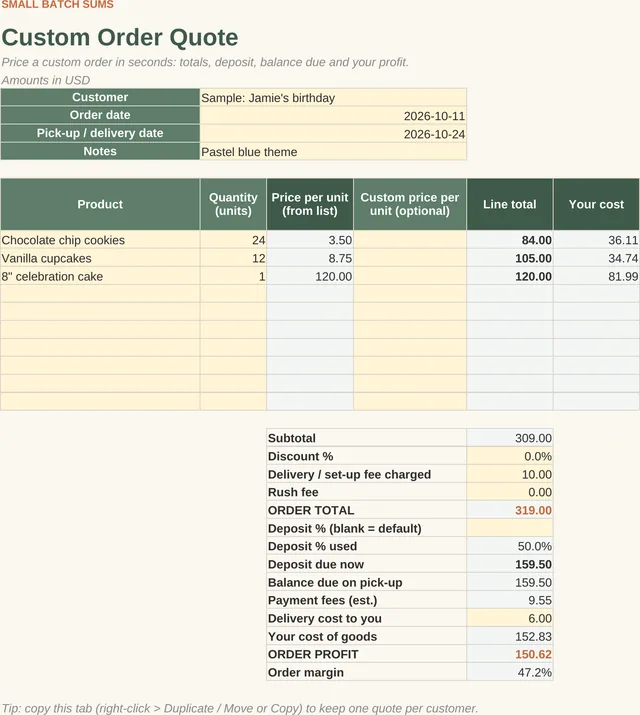Click the "Delivery cost to you" value 6.00
Image resolution: width=640 pixels, height=715 pixels.
coord(510,618)
